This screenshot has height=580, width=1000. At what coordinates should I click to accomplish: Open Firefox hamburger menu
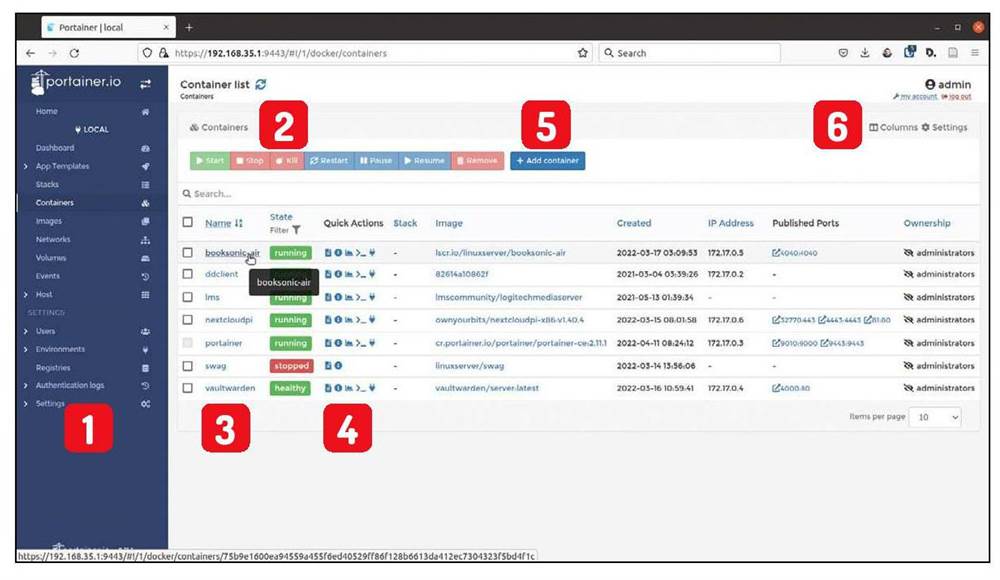pos(974,53)
